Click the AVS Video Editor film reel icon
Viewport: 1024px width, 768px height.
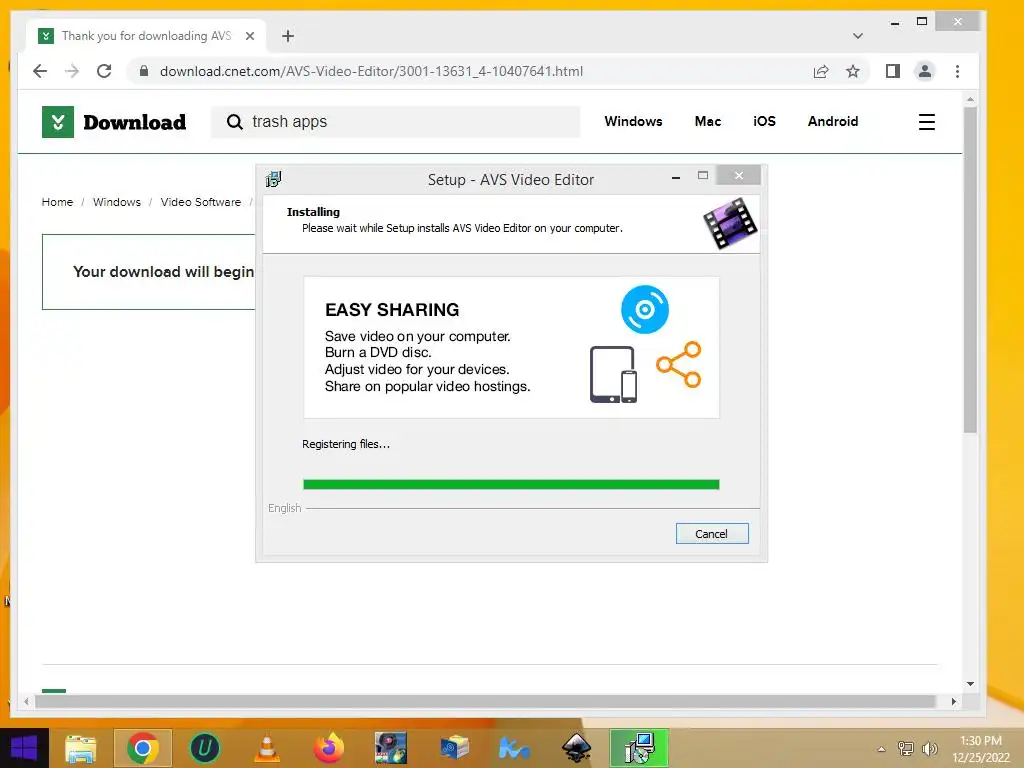click(730, 223)
